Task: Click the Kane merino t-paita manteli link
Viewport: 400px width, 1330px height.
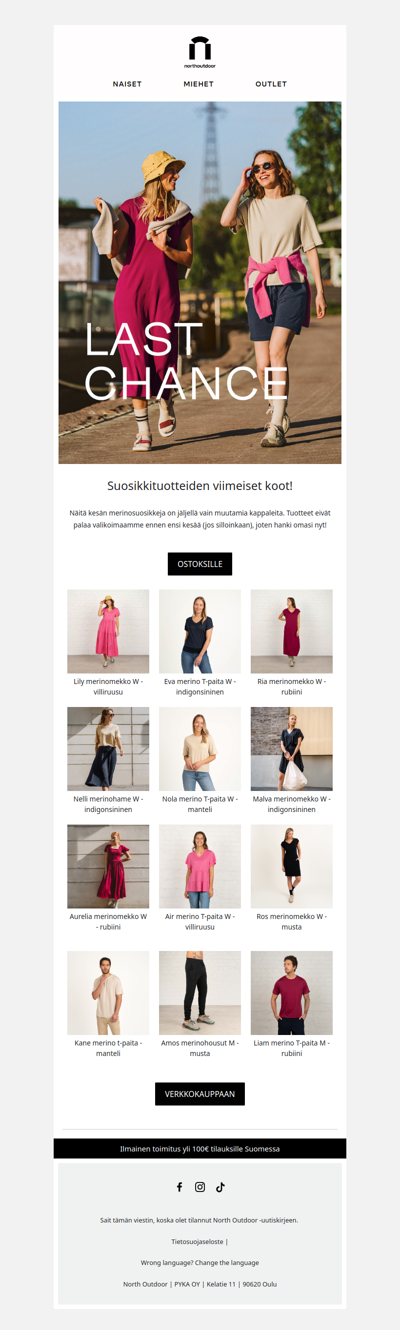Action: pyautogui.click(x=108, y=1048)
